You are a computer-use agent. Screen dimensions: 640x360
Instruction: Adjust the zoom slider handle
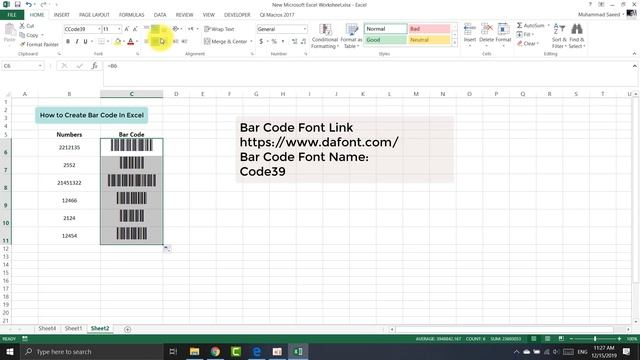click(x=595, y=339)
